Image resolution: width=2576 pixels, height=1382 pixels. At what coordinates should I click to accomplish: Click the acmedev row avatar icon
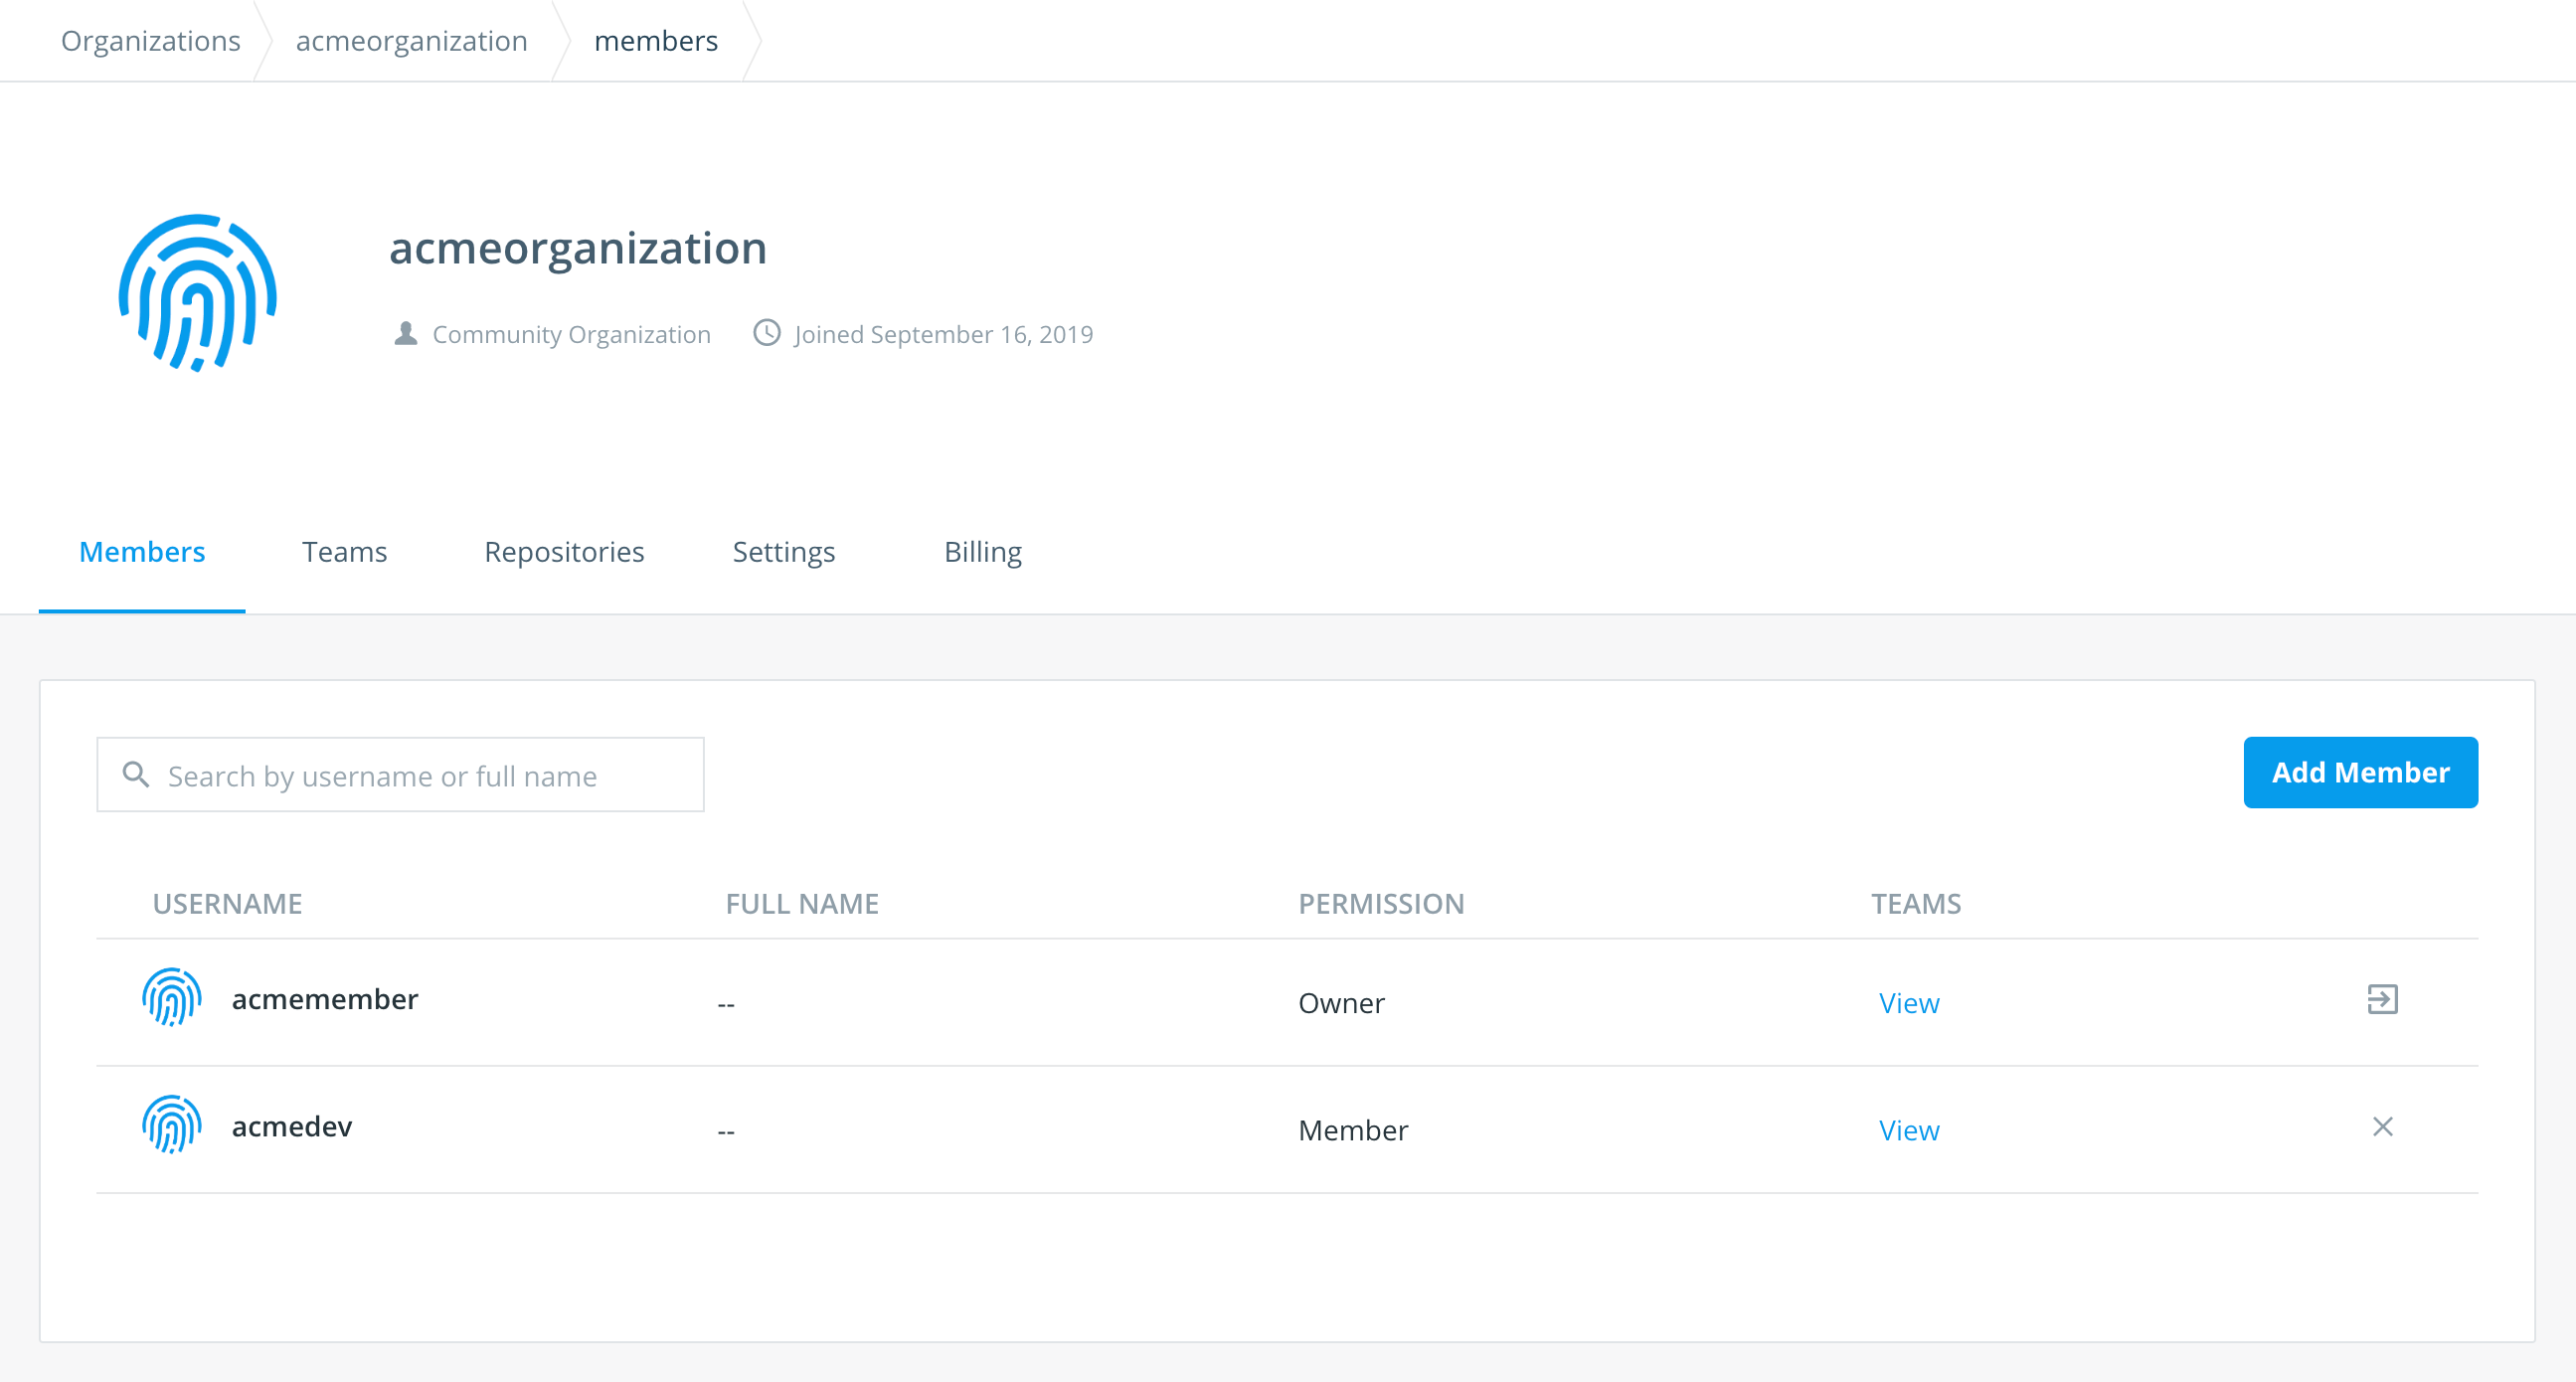171,1125
